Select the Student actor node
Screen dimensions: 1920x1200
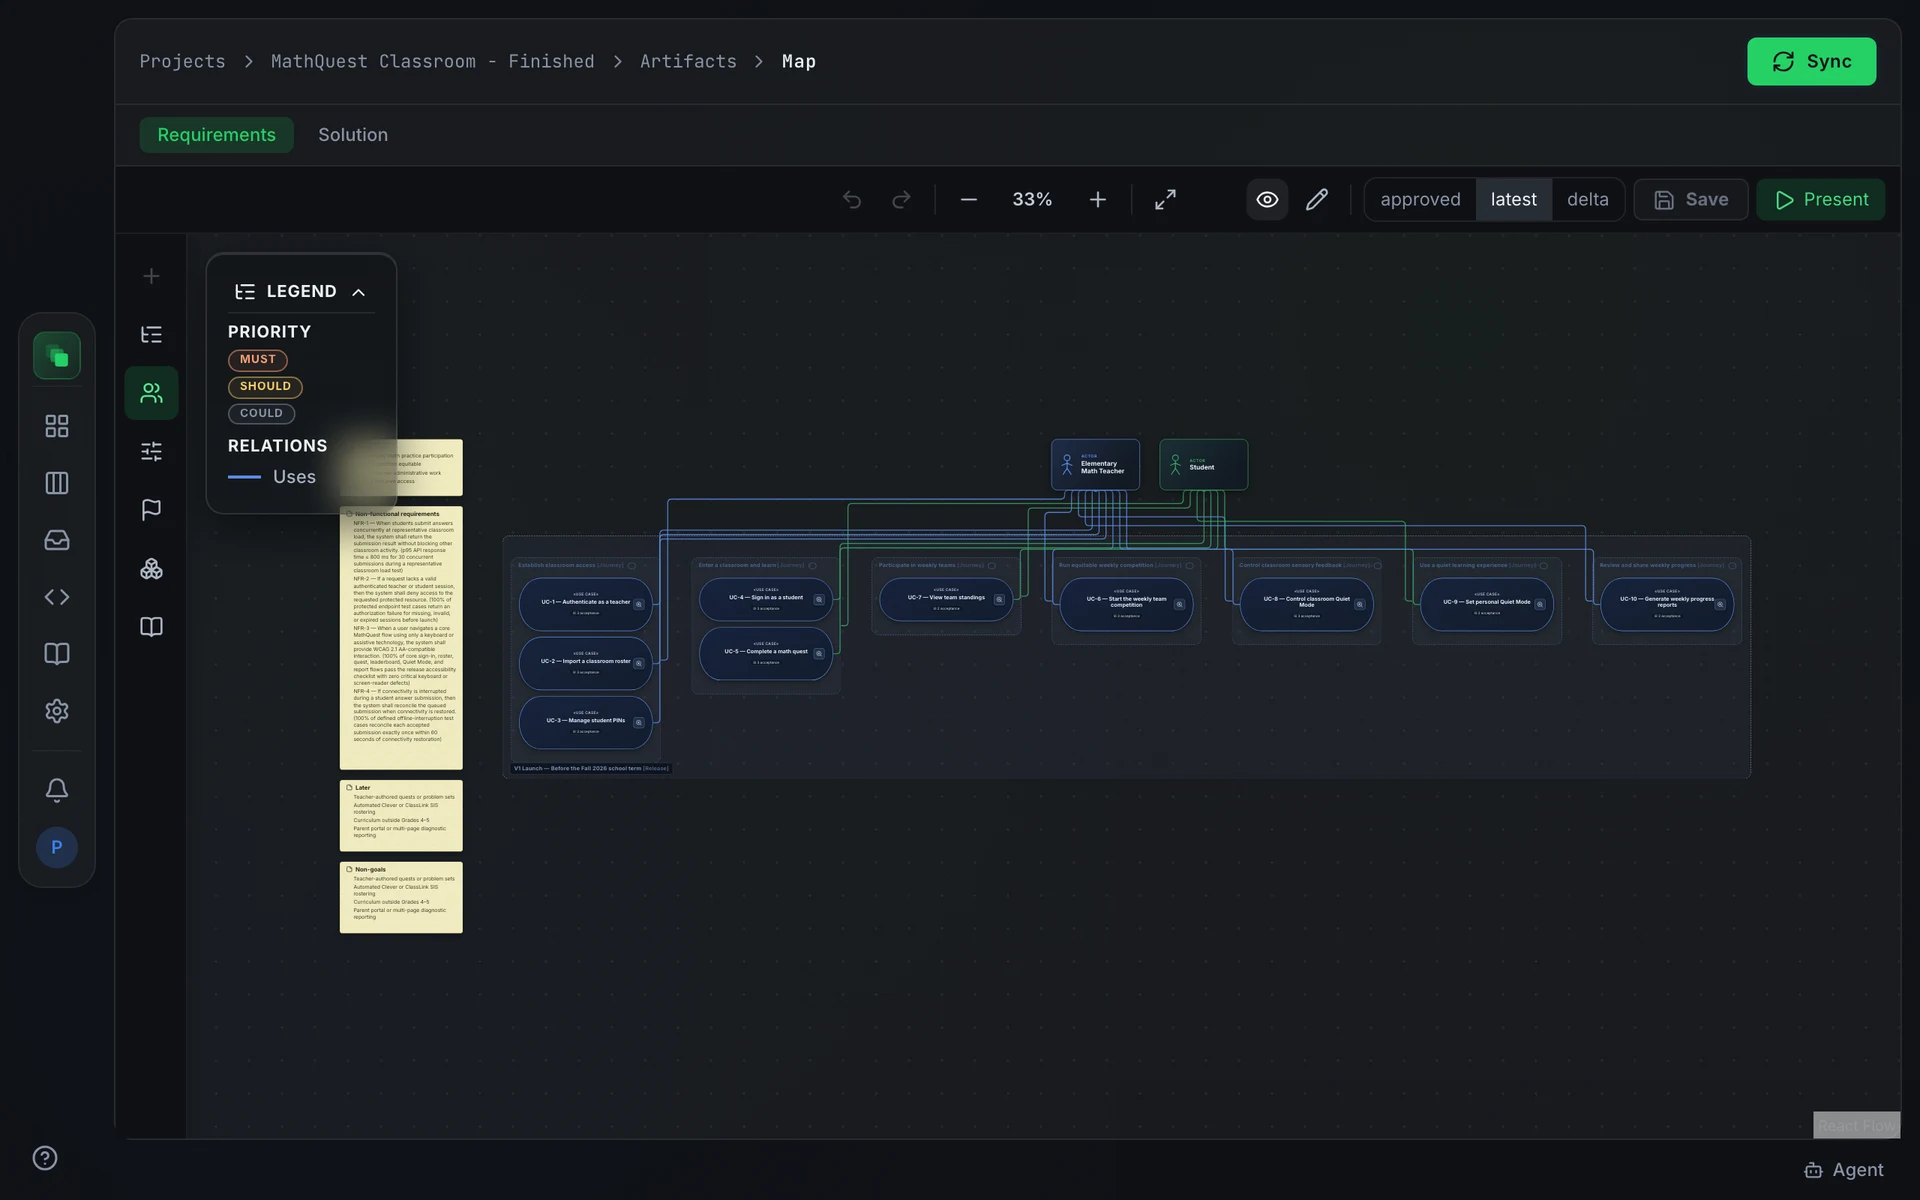[x=1203, y=465]
